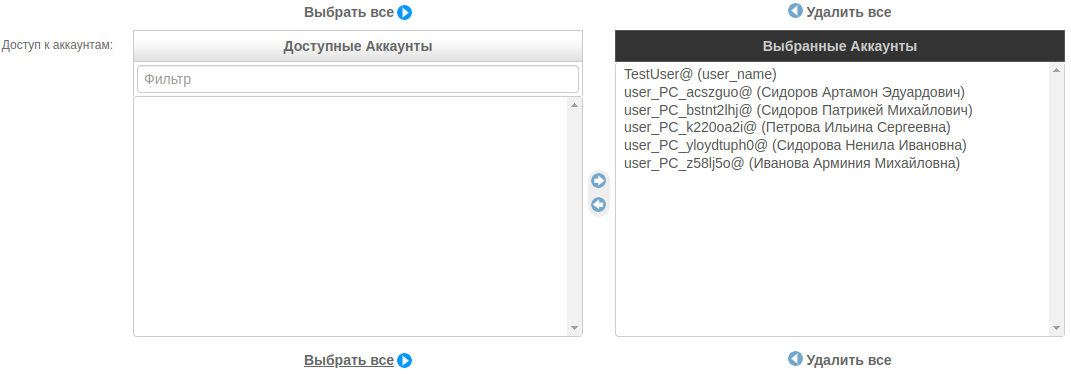This screenshot has width=1071, height=374.
Task: Click down arrow of selected accounts scrollbar
Action: (x=1057, y=328)
